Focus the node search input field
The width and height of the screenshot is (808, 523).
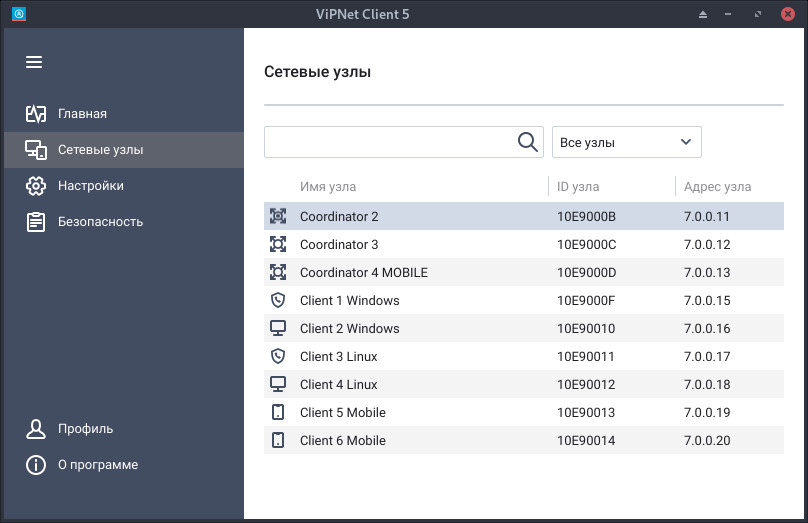tap(390, 142)
